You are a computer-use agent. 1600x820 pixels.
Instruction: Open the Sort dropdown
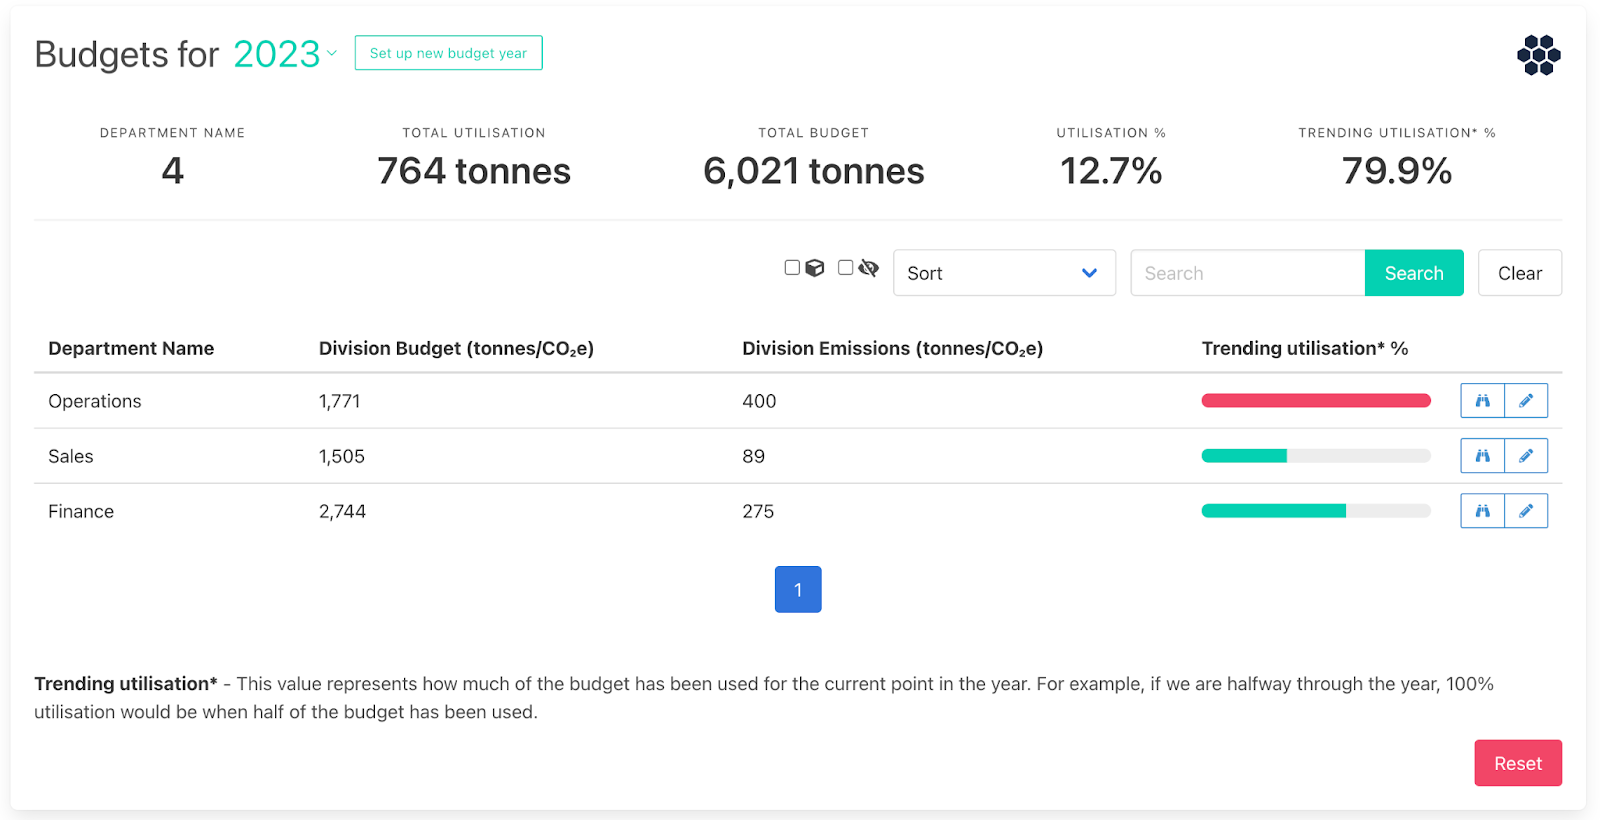tap(1003, 273)
